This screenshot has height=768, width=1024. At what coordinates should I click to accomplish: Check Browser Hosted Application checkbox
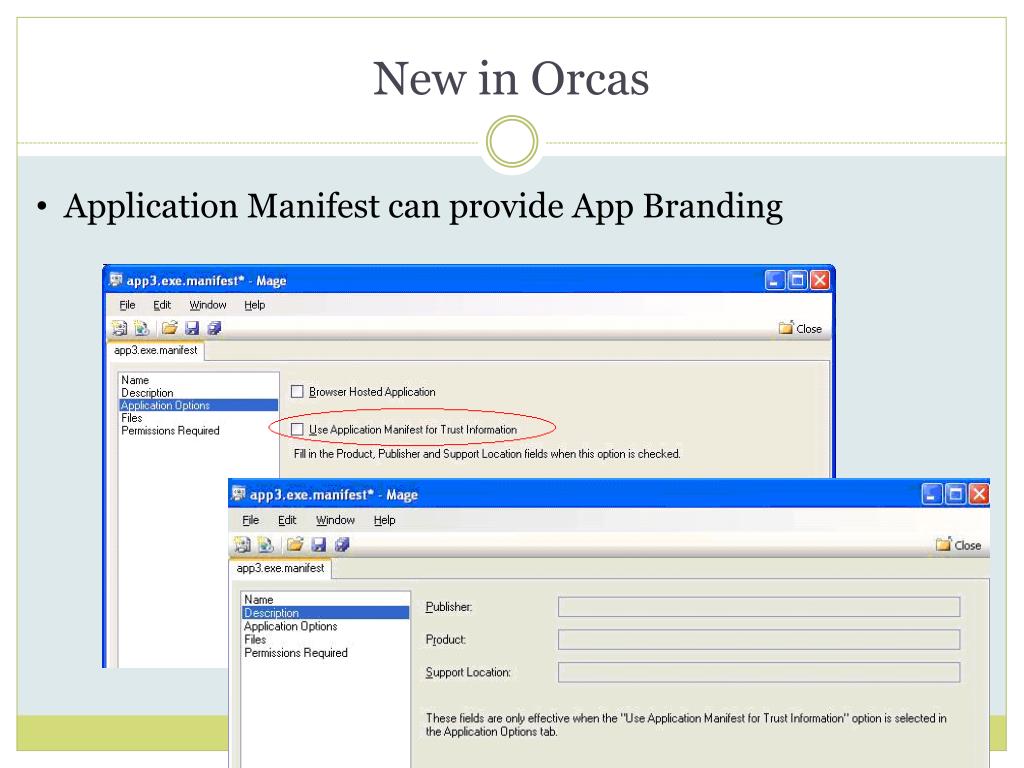pos(297,391)
